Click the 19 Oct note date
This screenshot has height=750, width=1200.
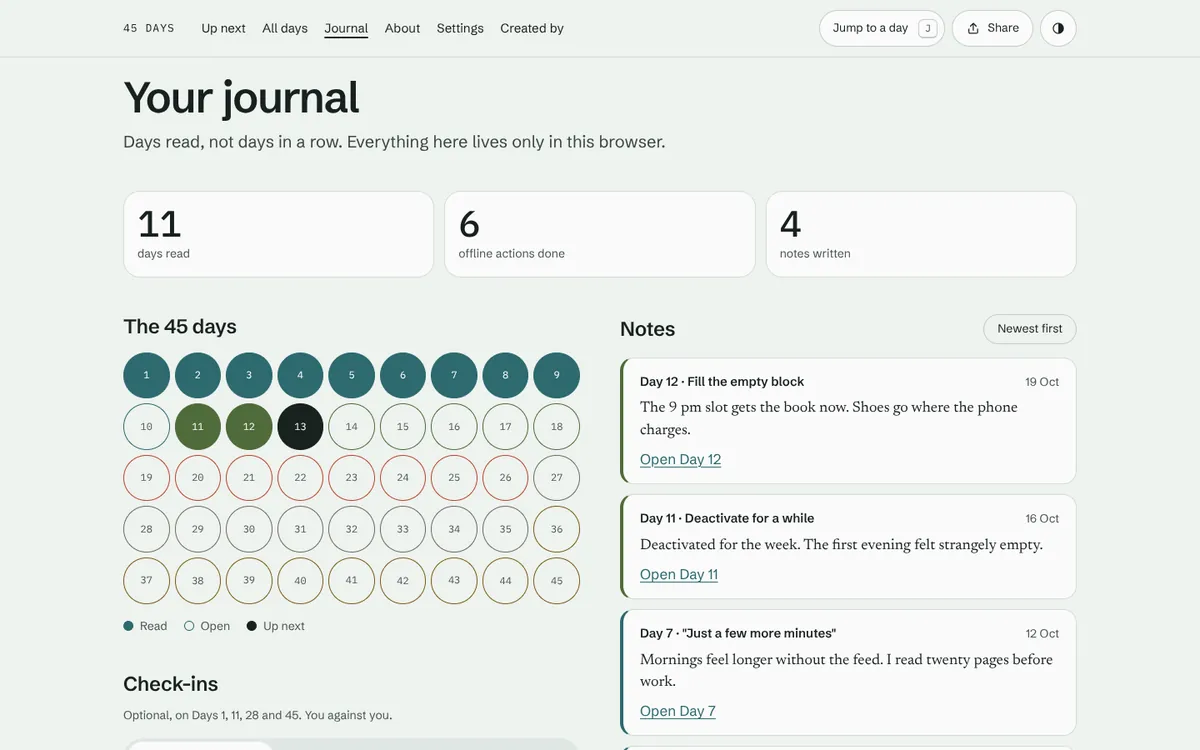(x=1042, y=382)
